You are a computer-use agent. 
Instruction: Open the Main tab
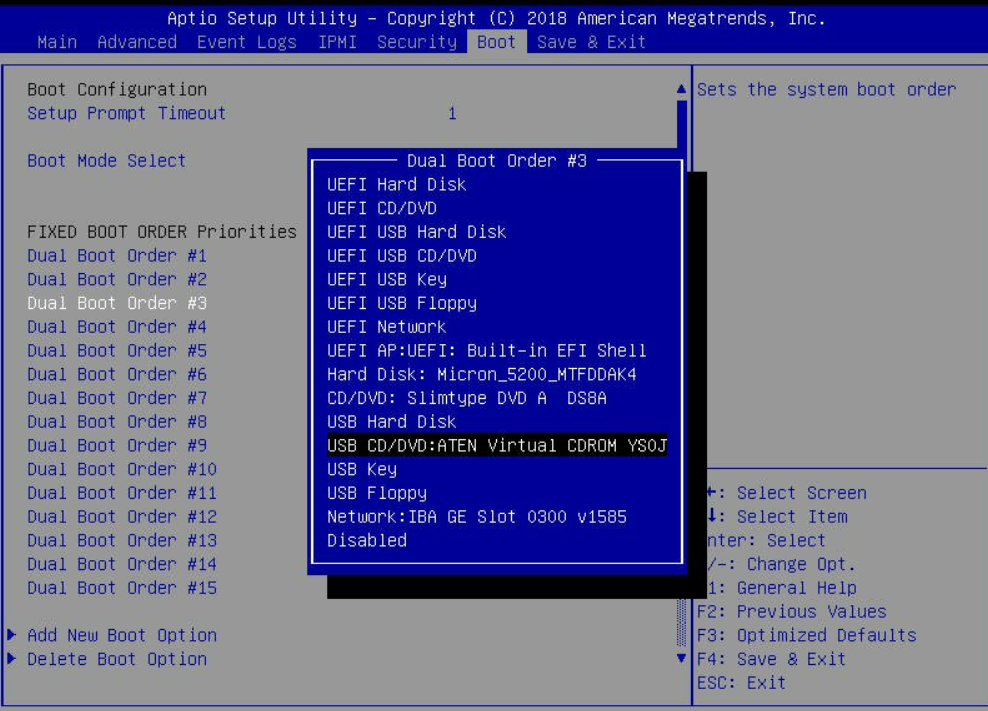[x=56, y=42]
